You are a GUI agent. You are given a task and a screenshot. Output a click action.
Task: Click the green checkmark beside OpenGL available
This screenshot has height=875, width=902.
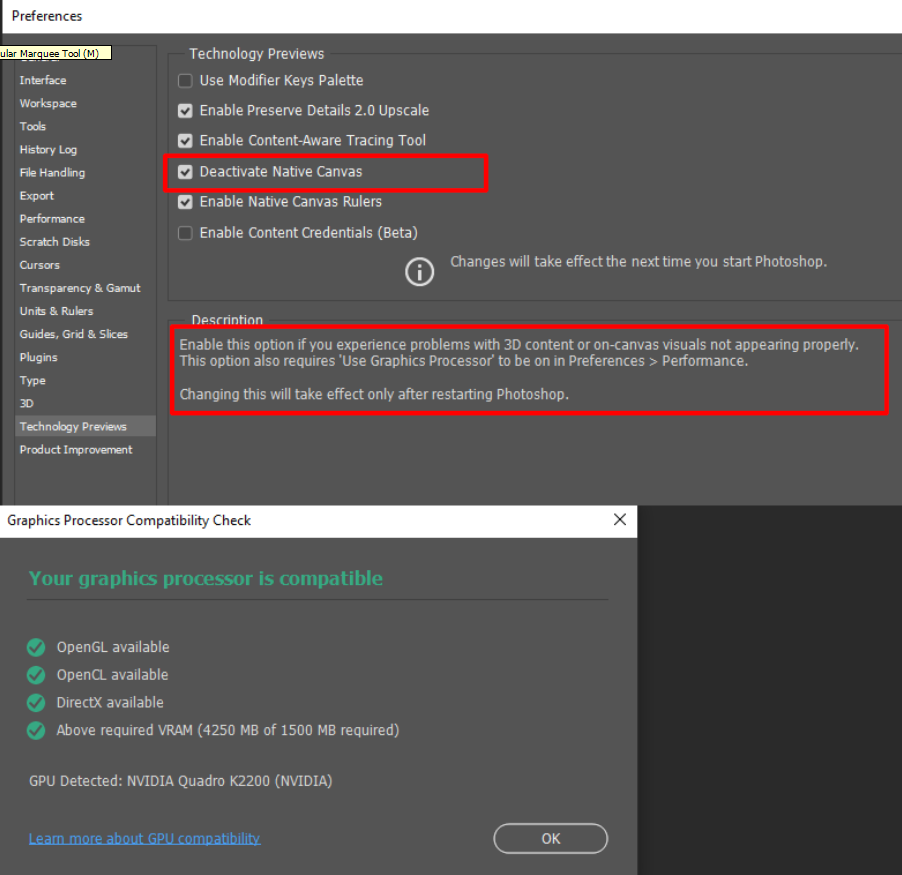[36, 647]
